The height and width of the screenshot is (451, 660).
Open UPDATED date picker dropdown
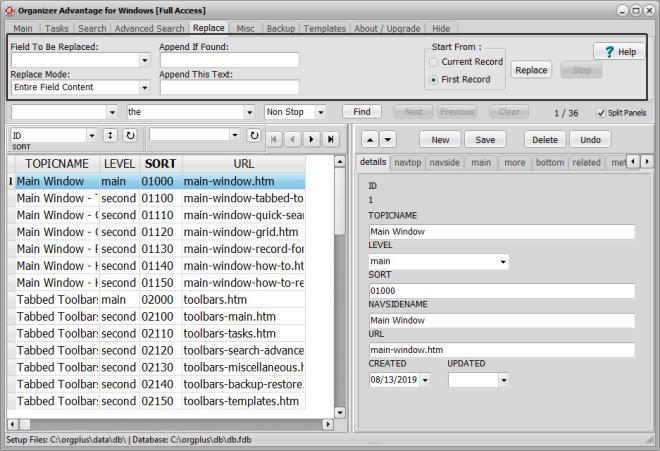(x=504, y=380)
